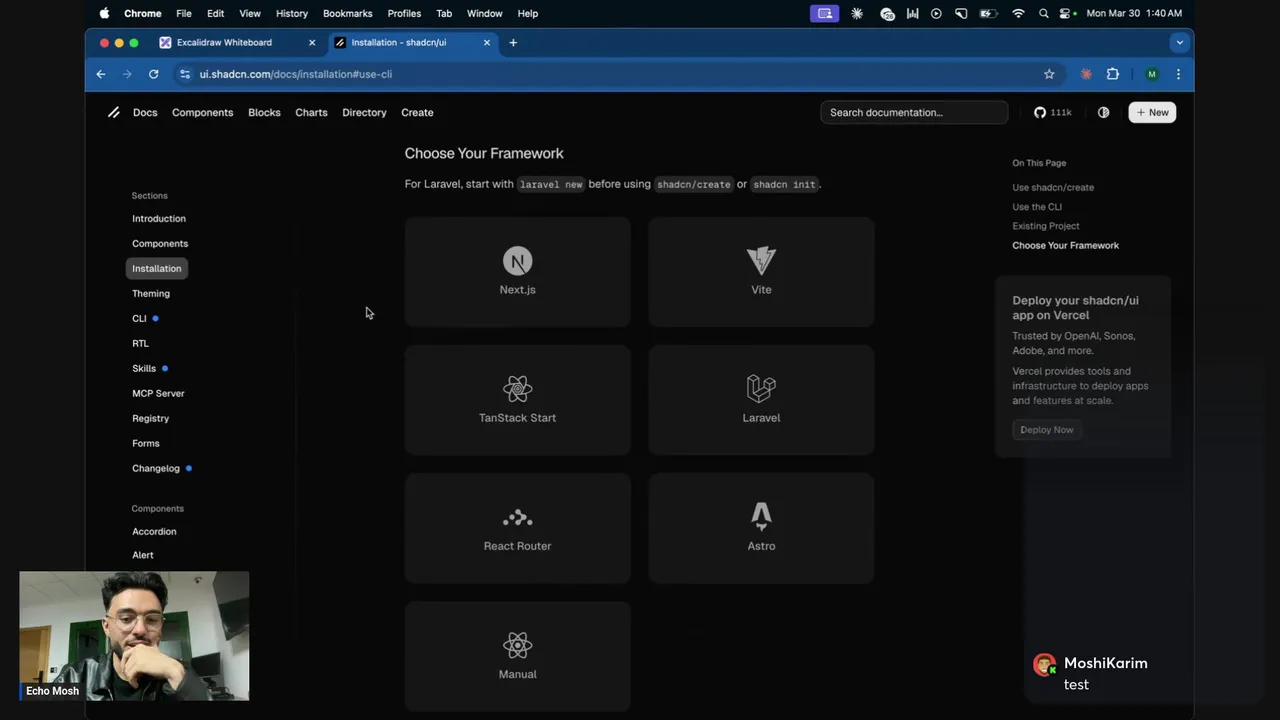
Task: Open the orange starburst extension icon
Action: coord(1086,74)
